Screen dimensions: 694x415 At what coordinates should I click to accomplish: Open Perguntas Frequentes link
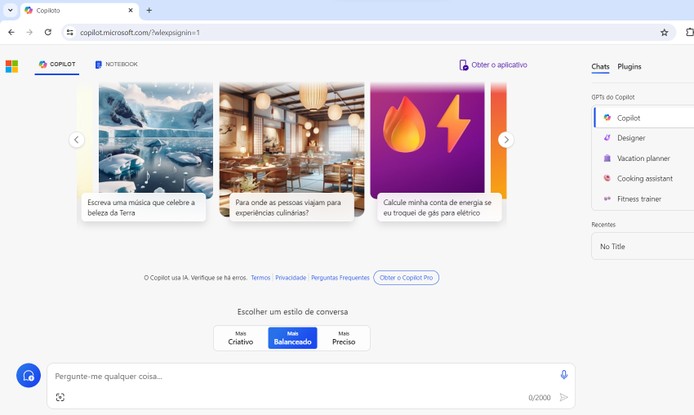[340, 278]
